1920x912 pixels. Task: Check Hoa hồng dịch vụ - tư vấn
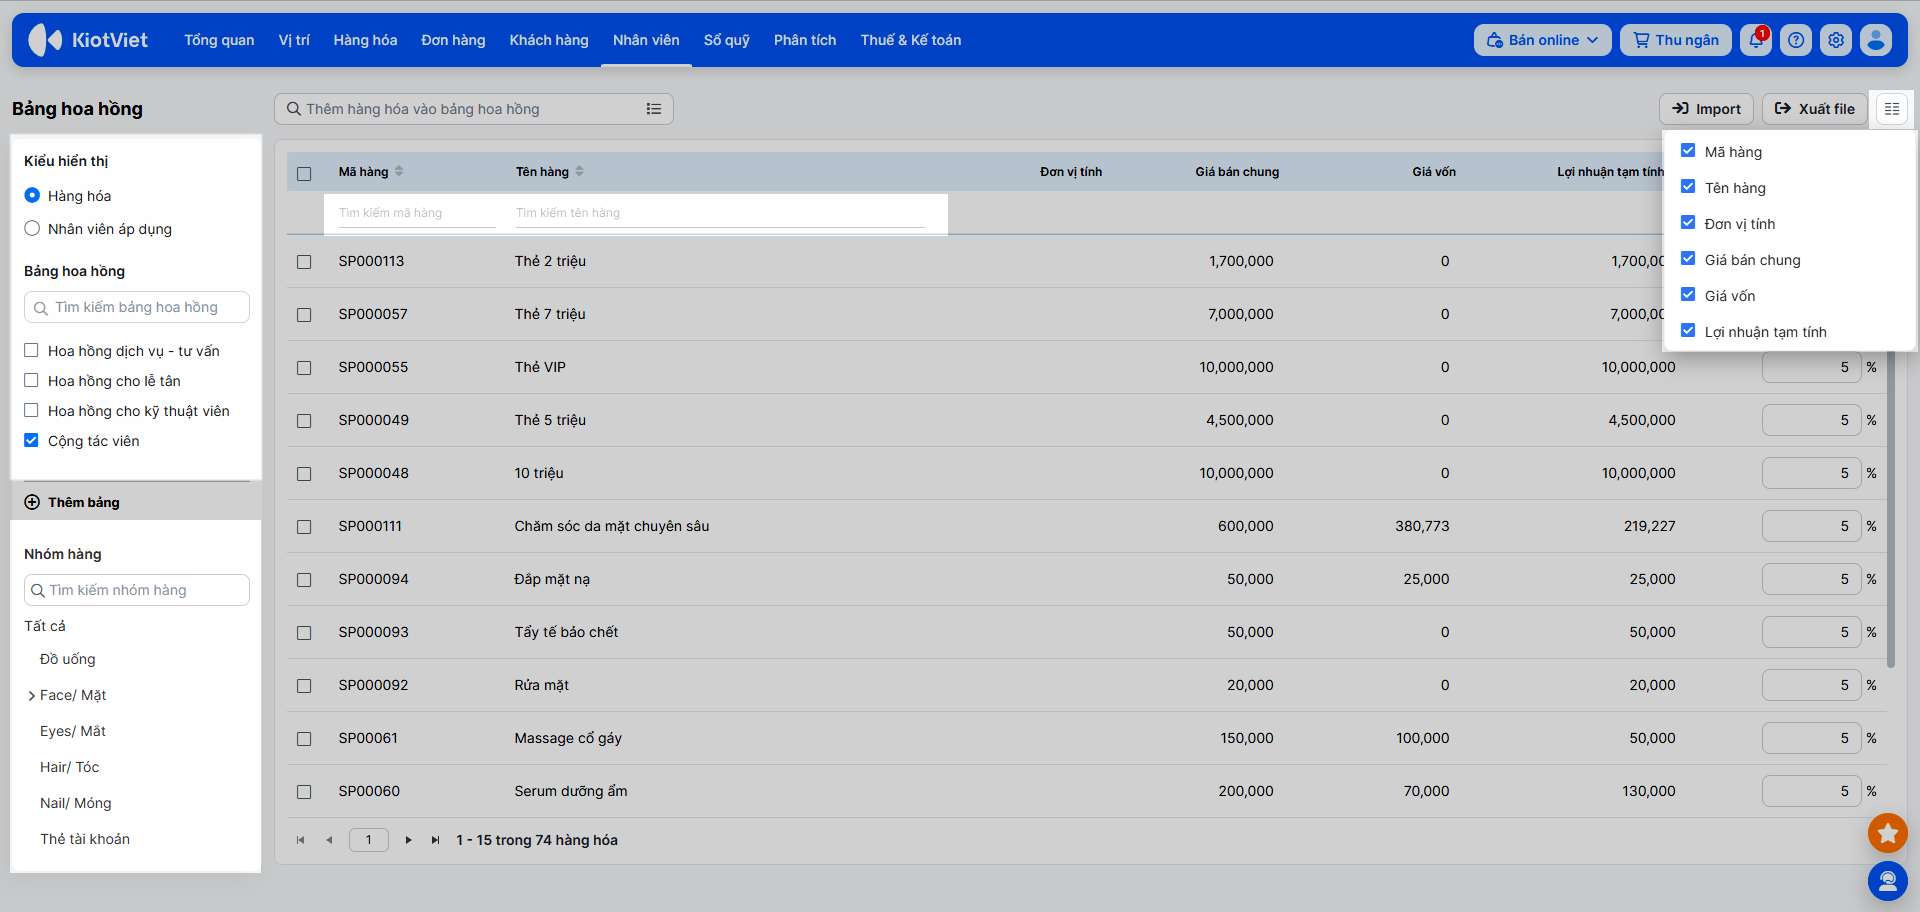click(x=31, y=350)
